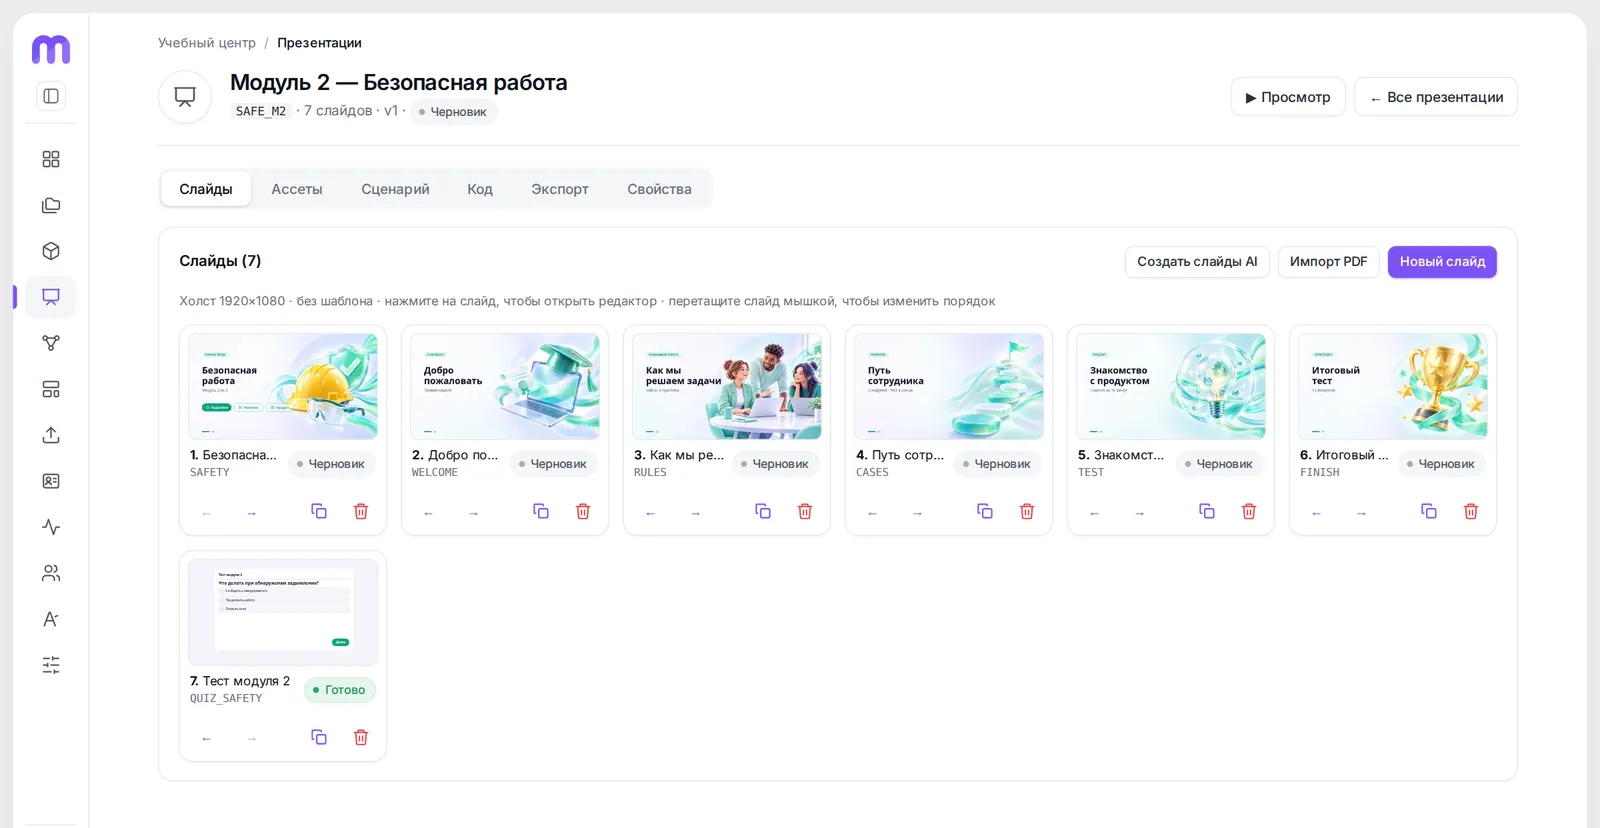
Task: Click Создать слайды AI button
Action: (1197, 262)
